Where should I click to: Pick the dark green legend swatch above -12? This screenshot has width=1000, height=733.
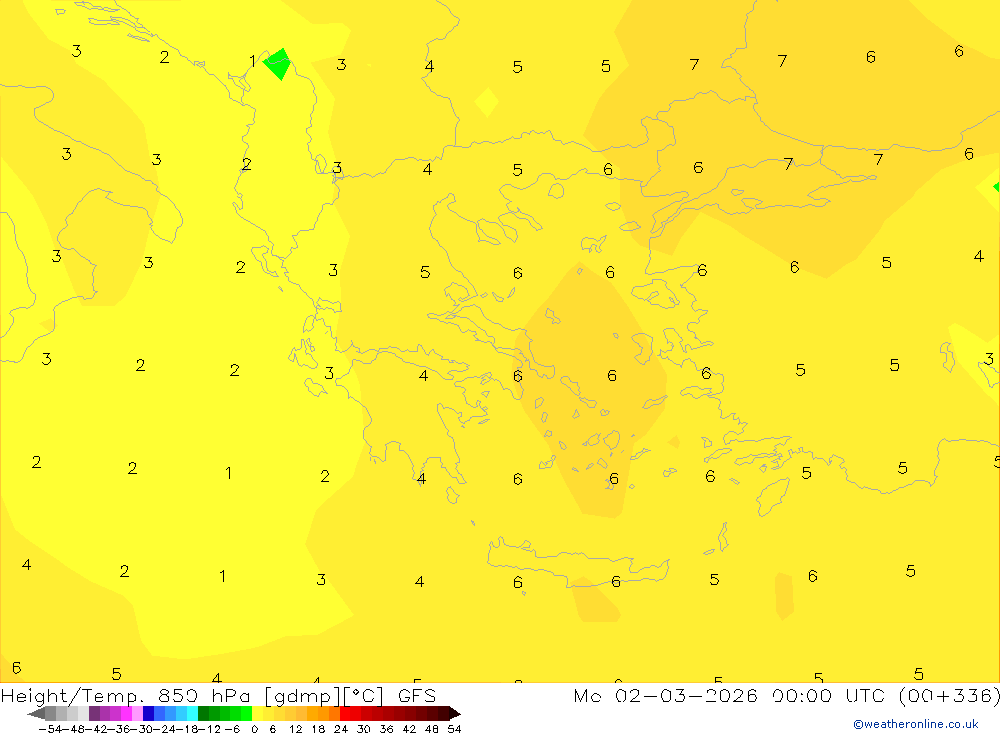pyautogui.click(x=203, y=714)
